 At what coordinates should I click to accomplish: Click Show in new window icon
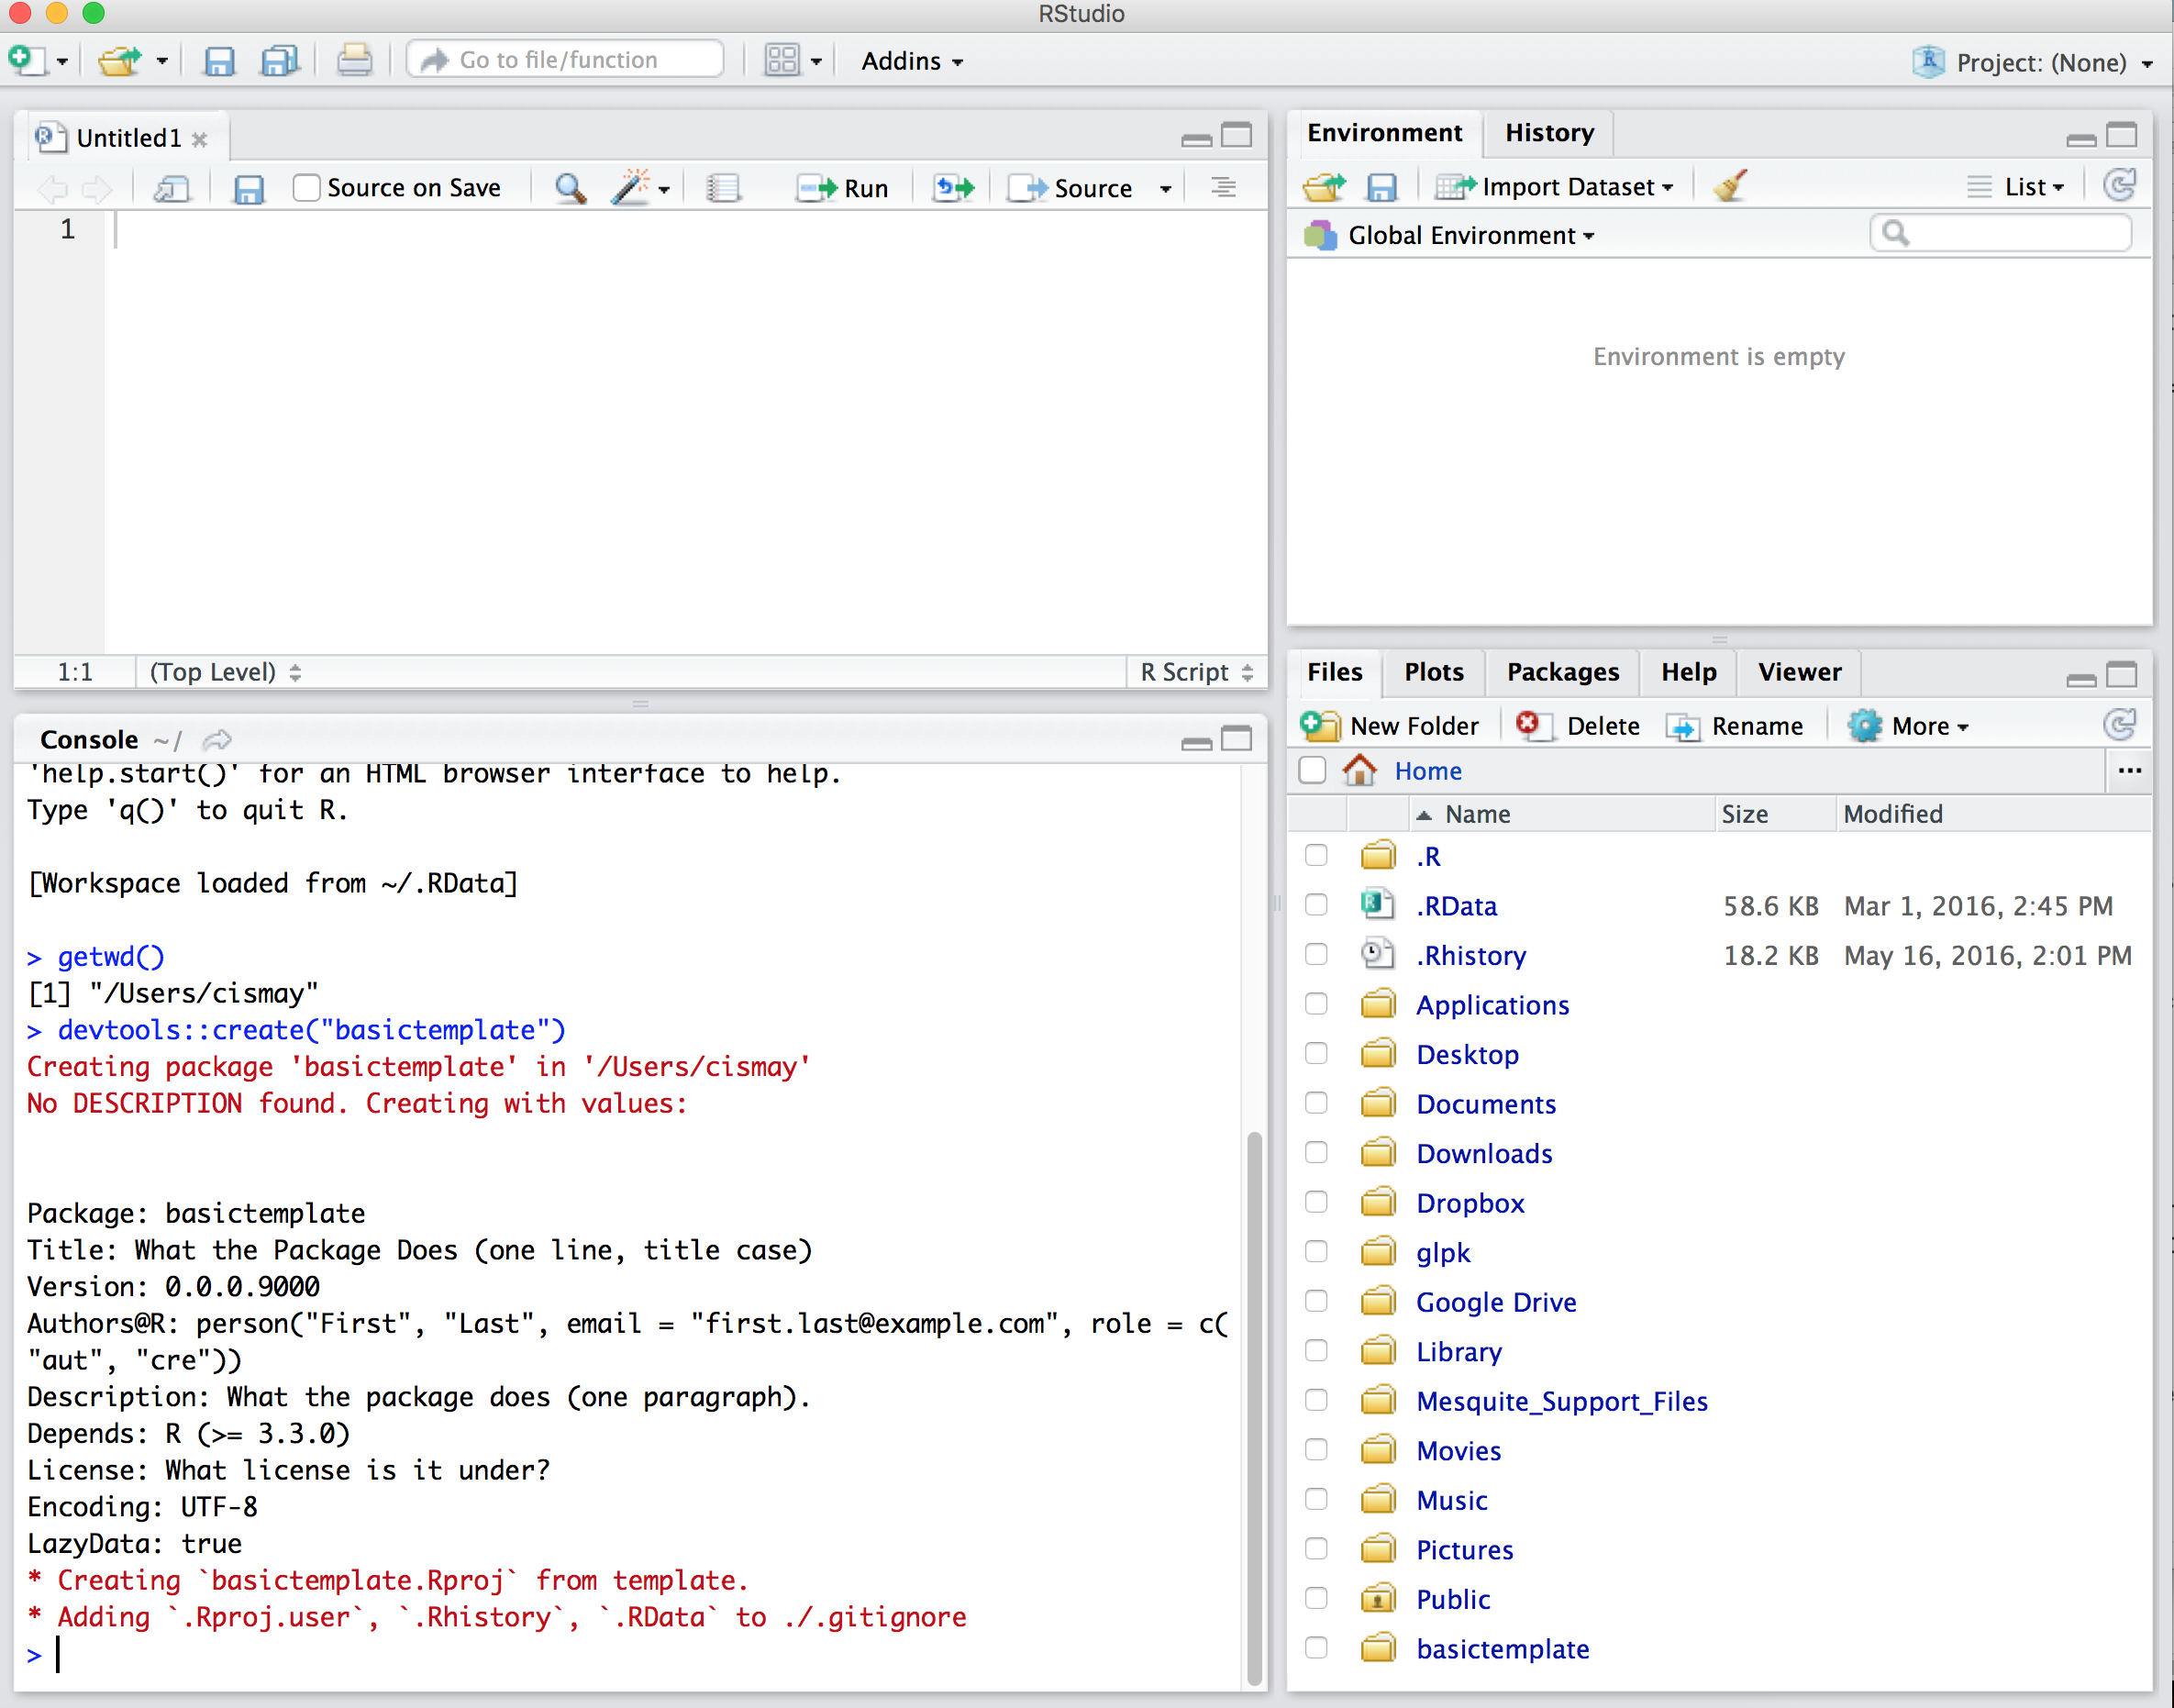coord(172,188)
